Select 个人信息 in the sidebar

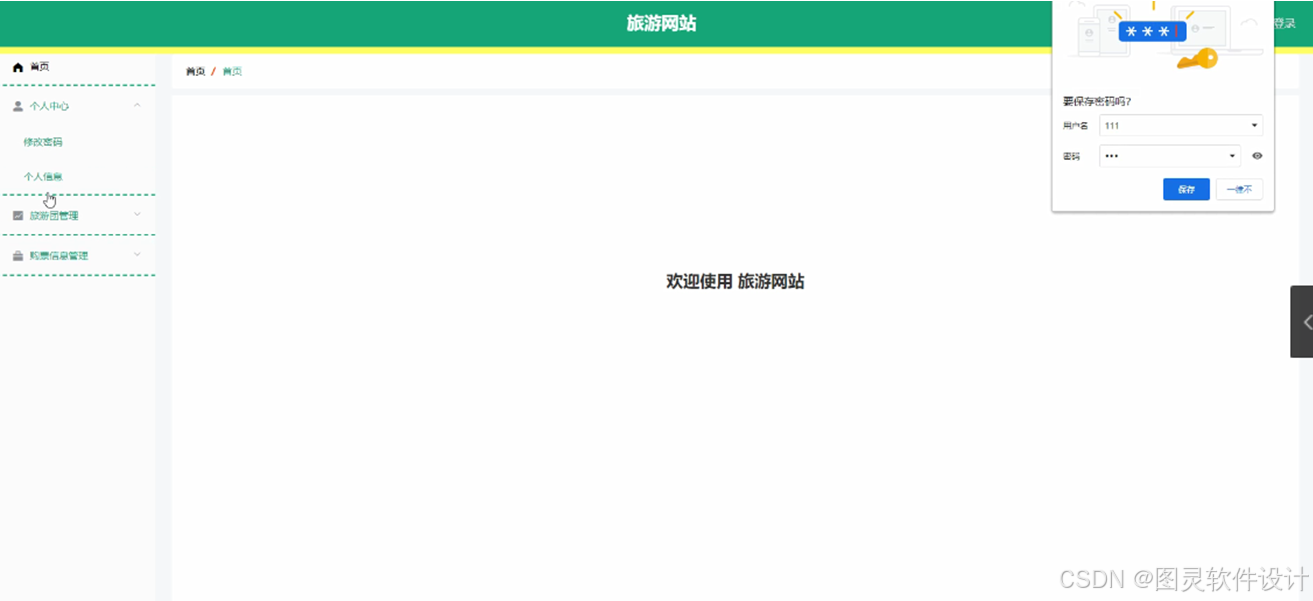tap(43, 177)
